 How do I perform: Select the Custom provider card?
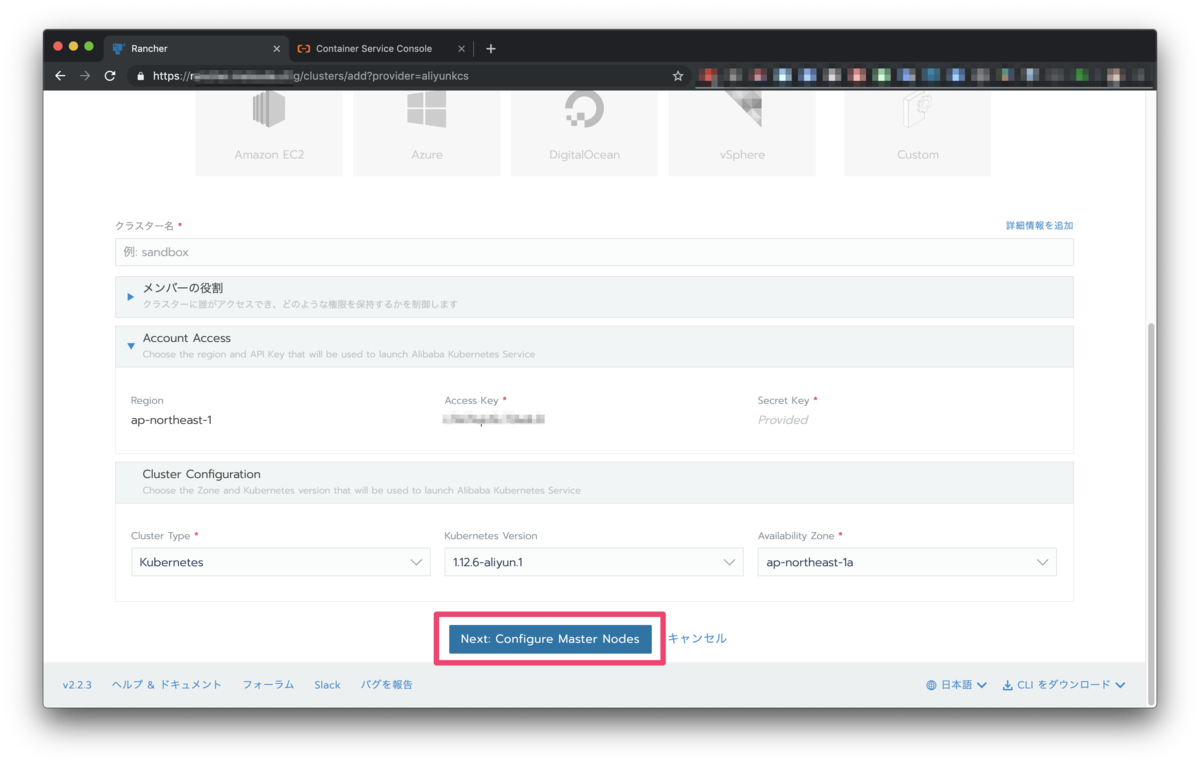[x=918, y=133]
